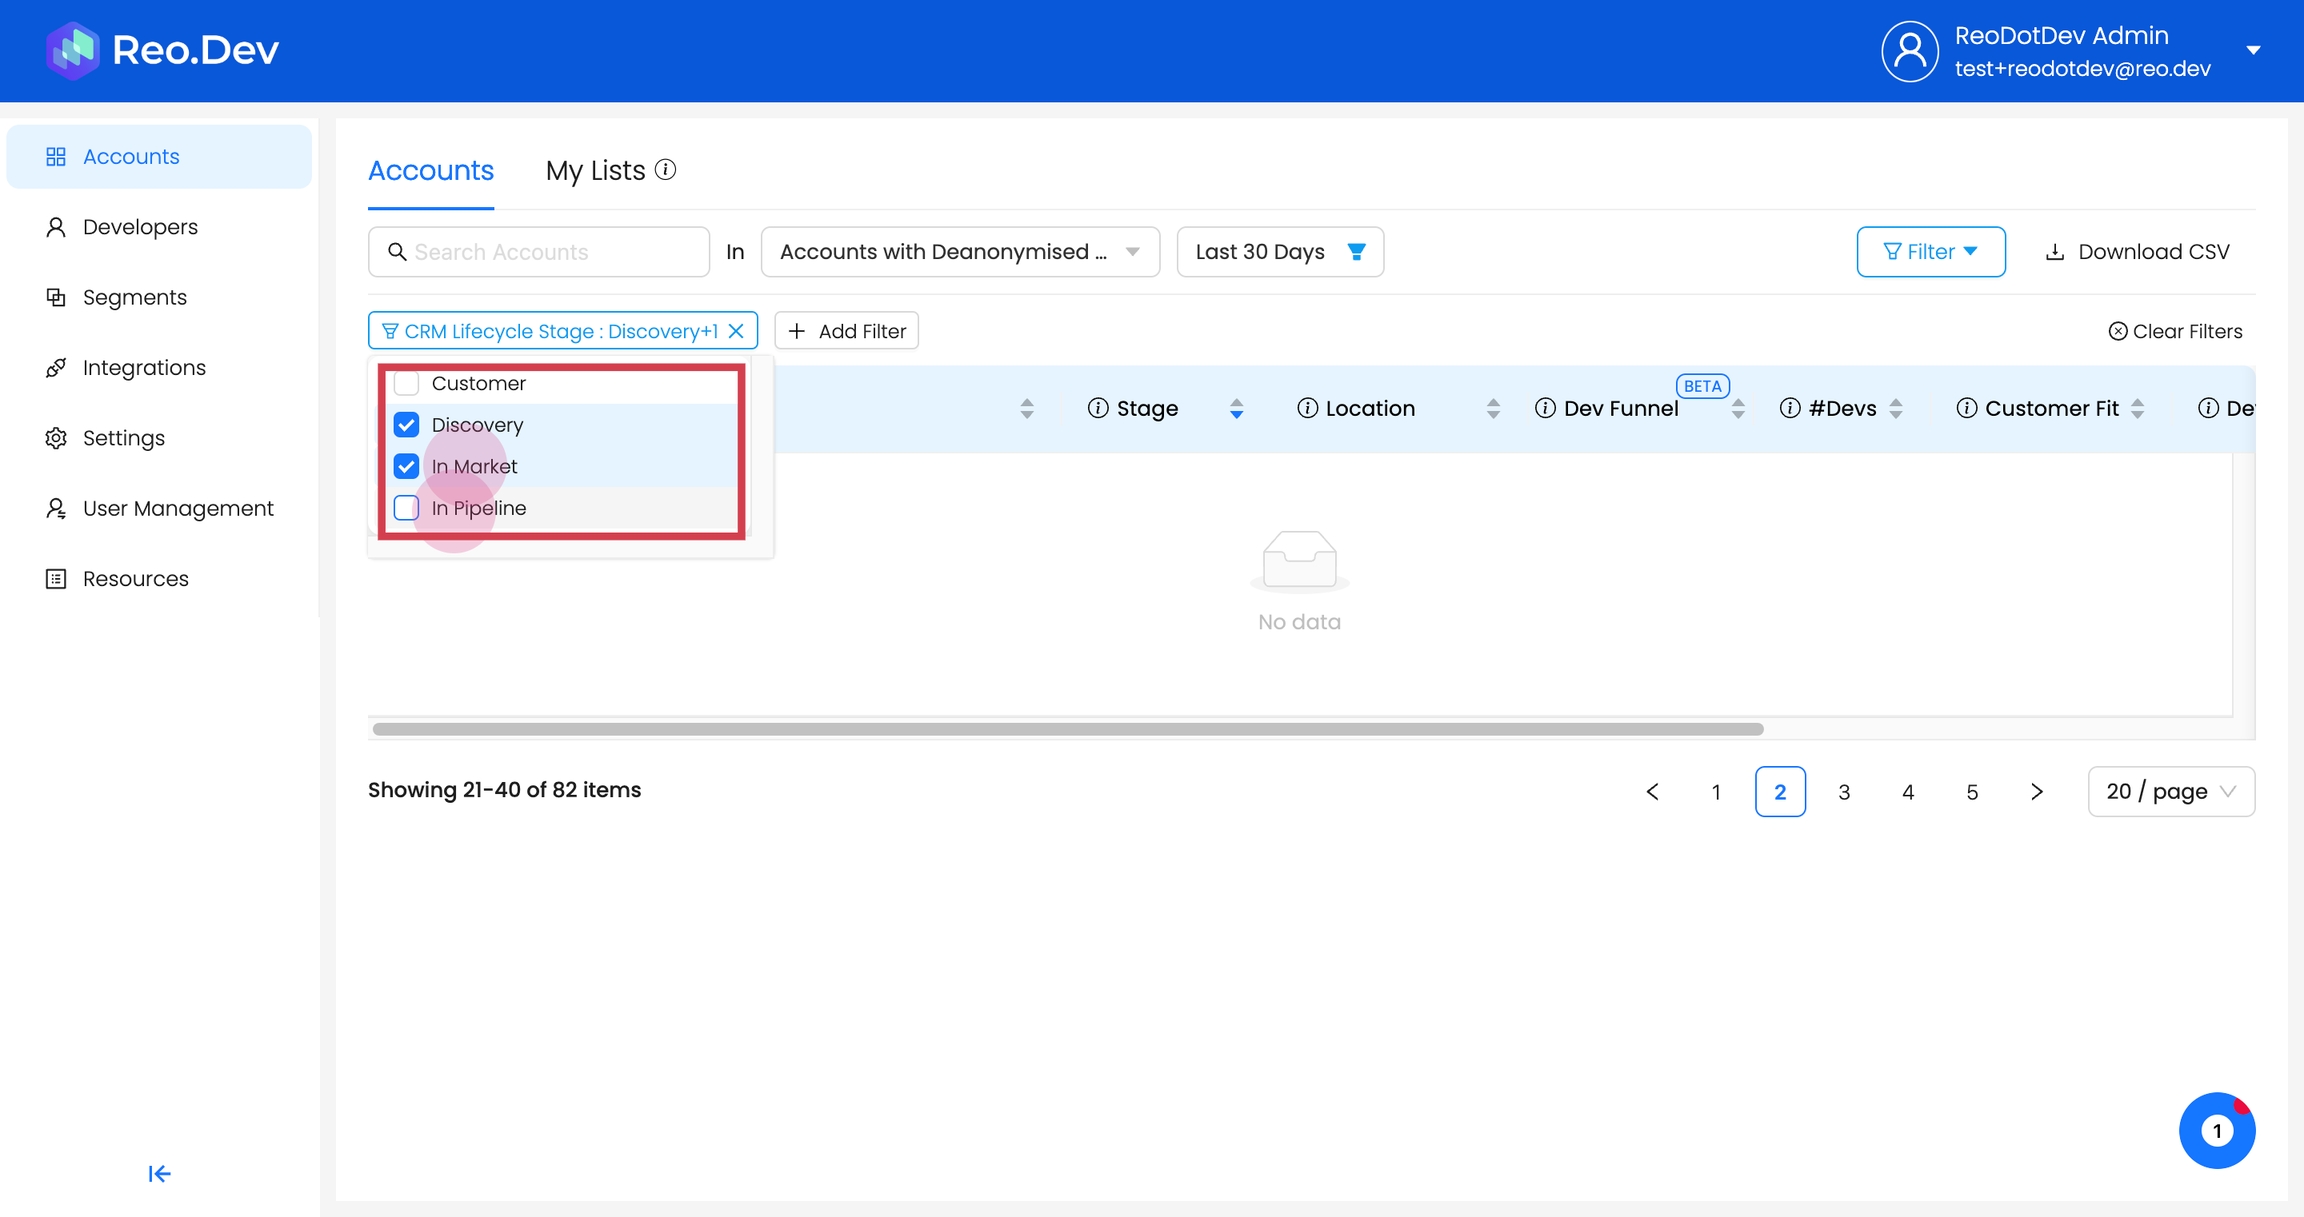Click the horizontal table scrollbar

1067,729
